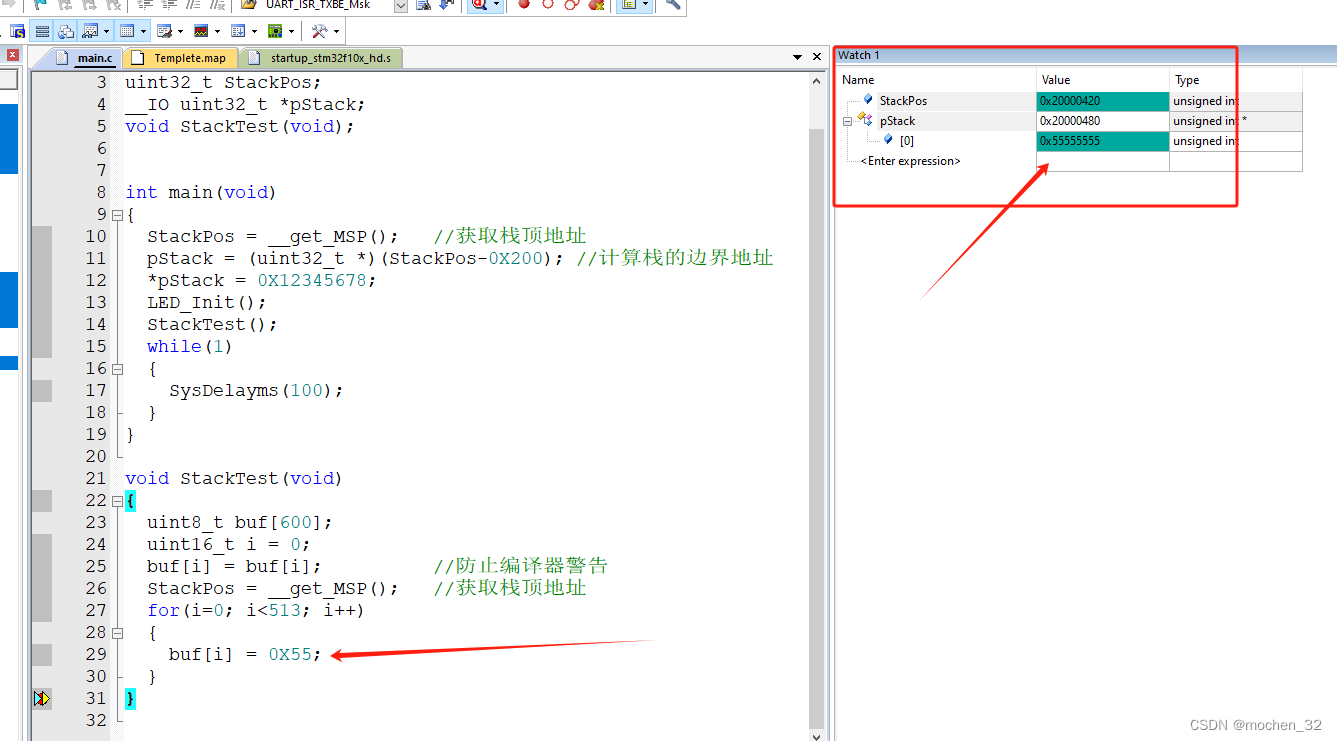Open the Toolbox dropdown arrow
Viewport: 1337px width, 741px height.
coord(336,31)
